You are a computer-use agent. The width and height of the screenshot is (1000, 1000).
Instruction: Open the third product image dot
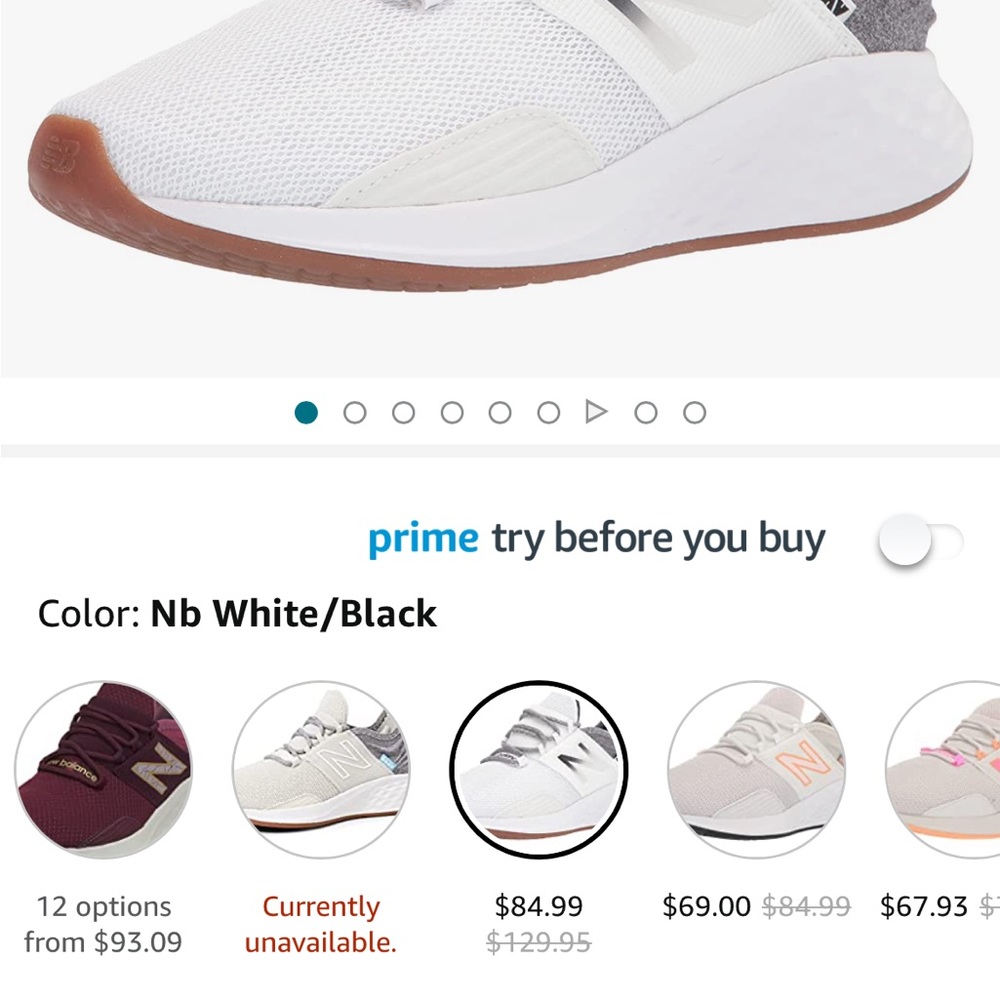click(x=403, y=411)
